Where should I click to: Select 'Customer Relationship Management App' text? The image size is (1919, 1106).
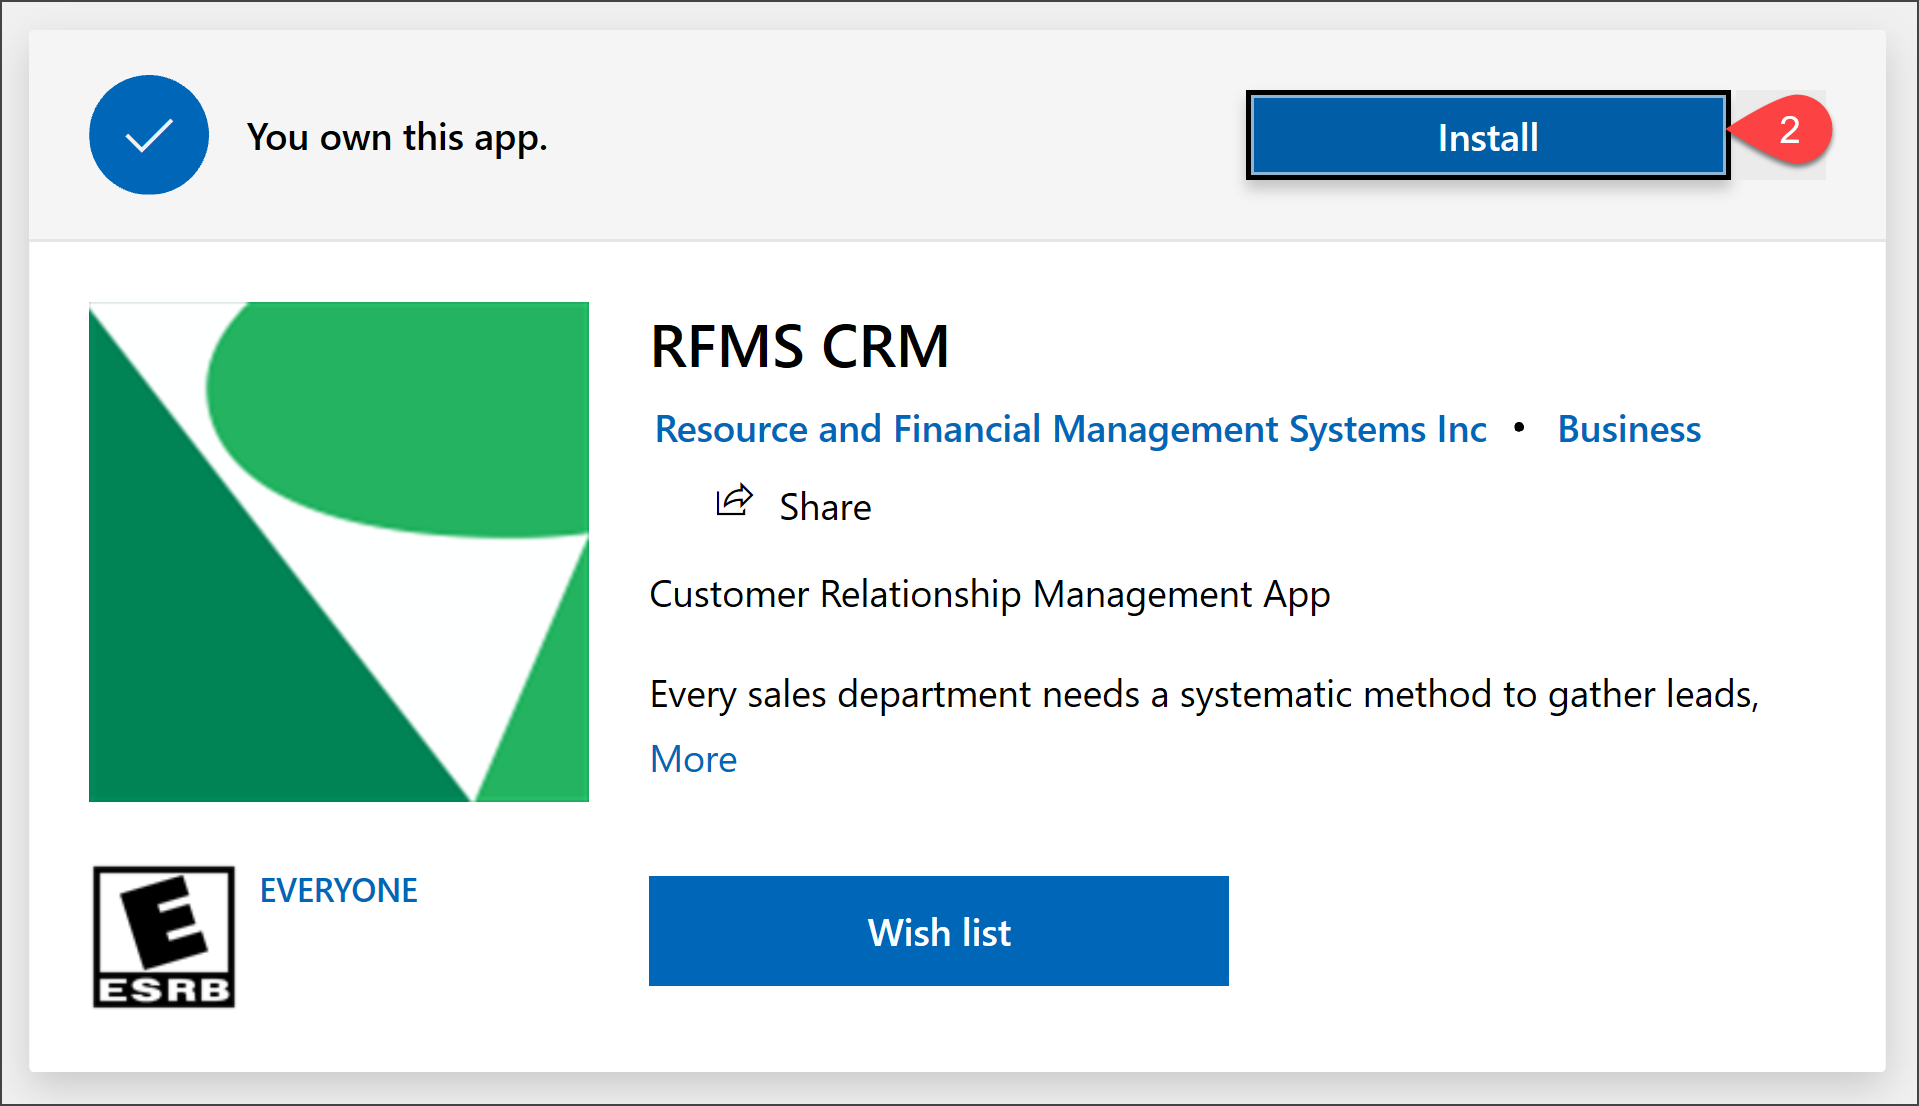tap(990, 595)
